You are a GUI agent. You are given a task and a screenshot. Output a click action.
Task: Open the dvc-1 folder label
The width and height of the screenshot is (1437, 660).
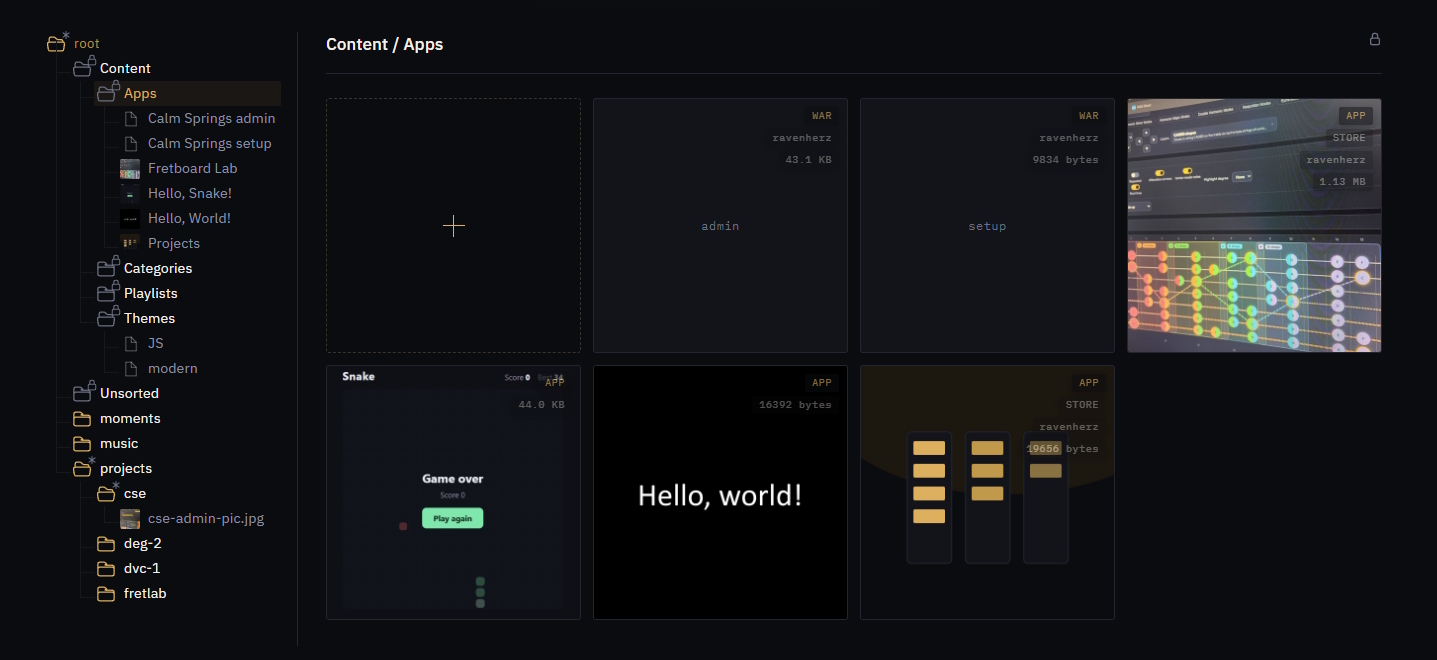pos(142,568)
